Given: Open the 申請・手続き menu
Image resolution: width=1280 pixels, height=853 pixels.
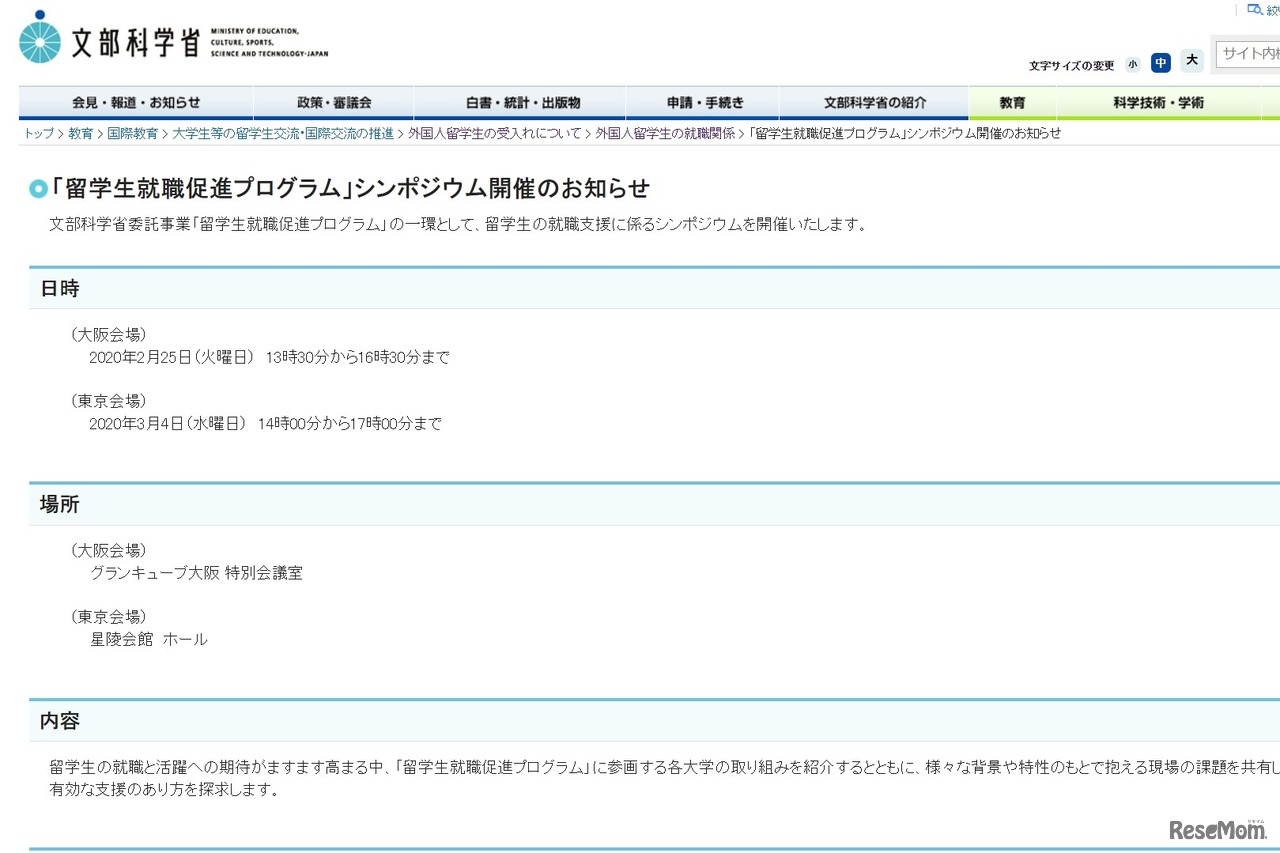Looking at the screenshot, I should pyautogui.click(x=705, y=102).
